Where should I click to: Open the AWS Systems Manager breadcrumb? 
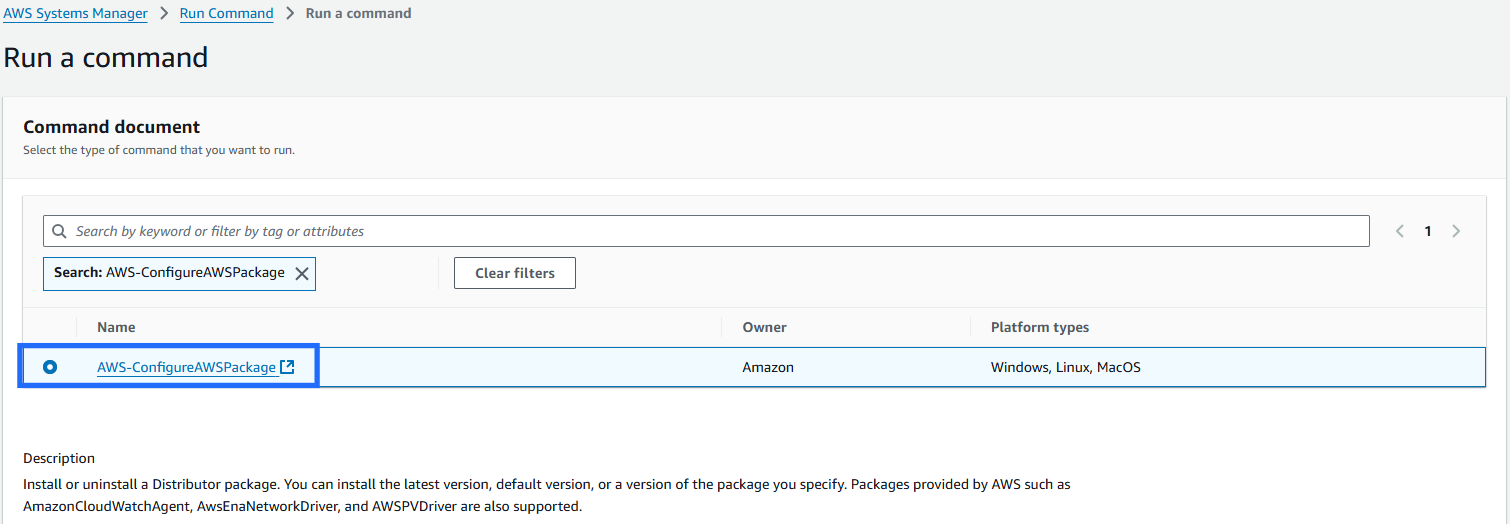[x=76, y=13]
